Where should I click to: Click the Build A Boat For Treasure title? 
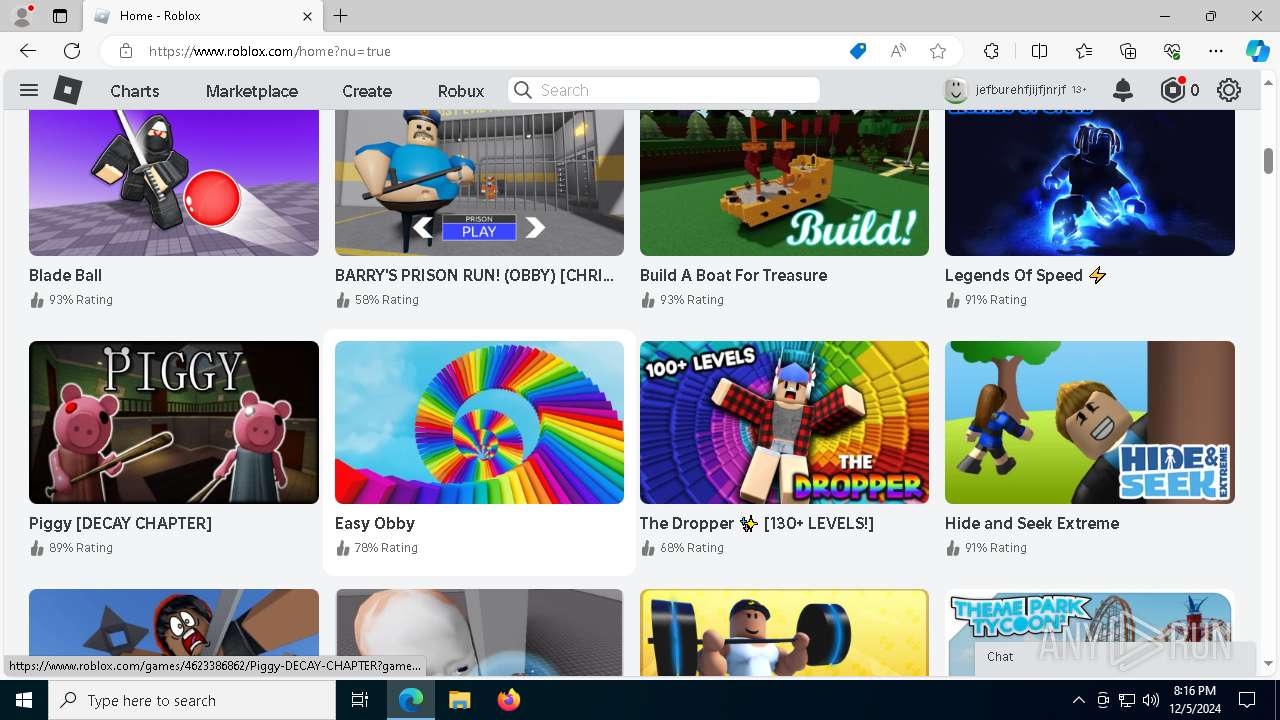tap(734, 275)
